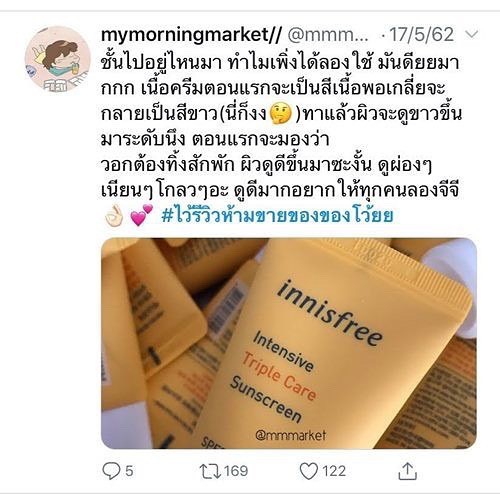500x500 pixels.
Task: Click the @mmmarket watermark on the photo
Action: click(x=291, y=435)
